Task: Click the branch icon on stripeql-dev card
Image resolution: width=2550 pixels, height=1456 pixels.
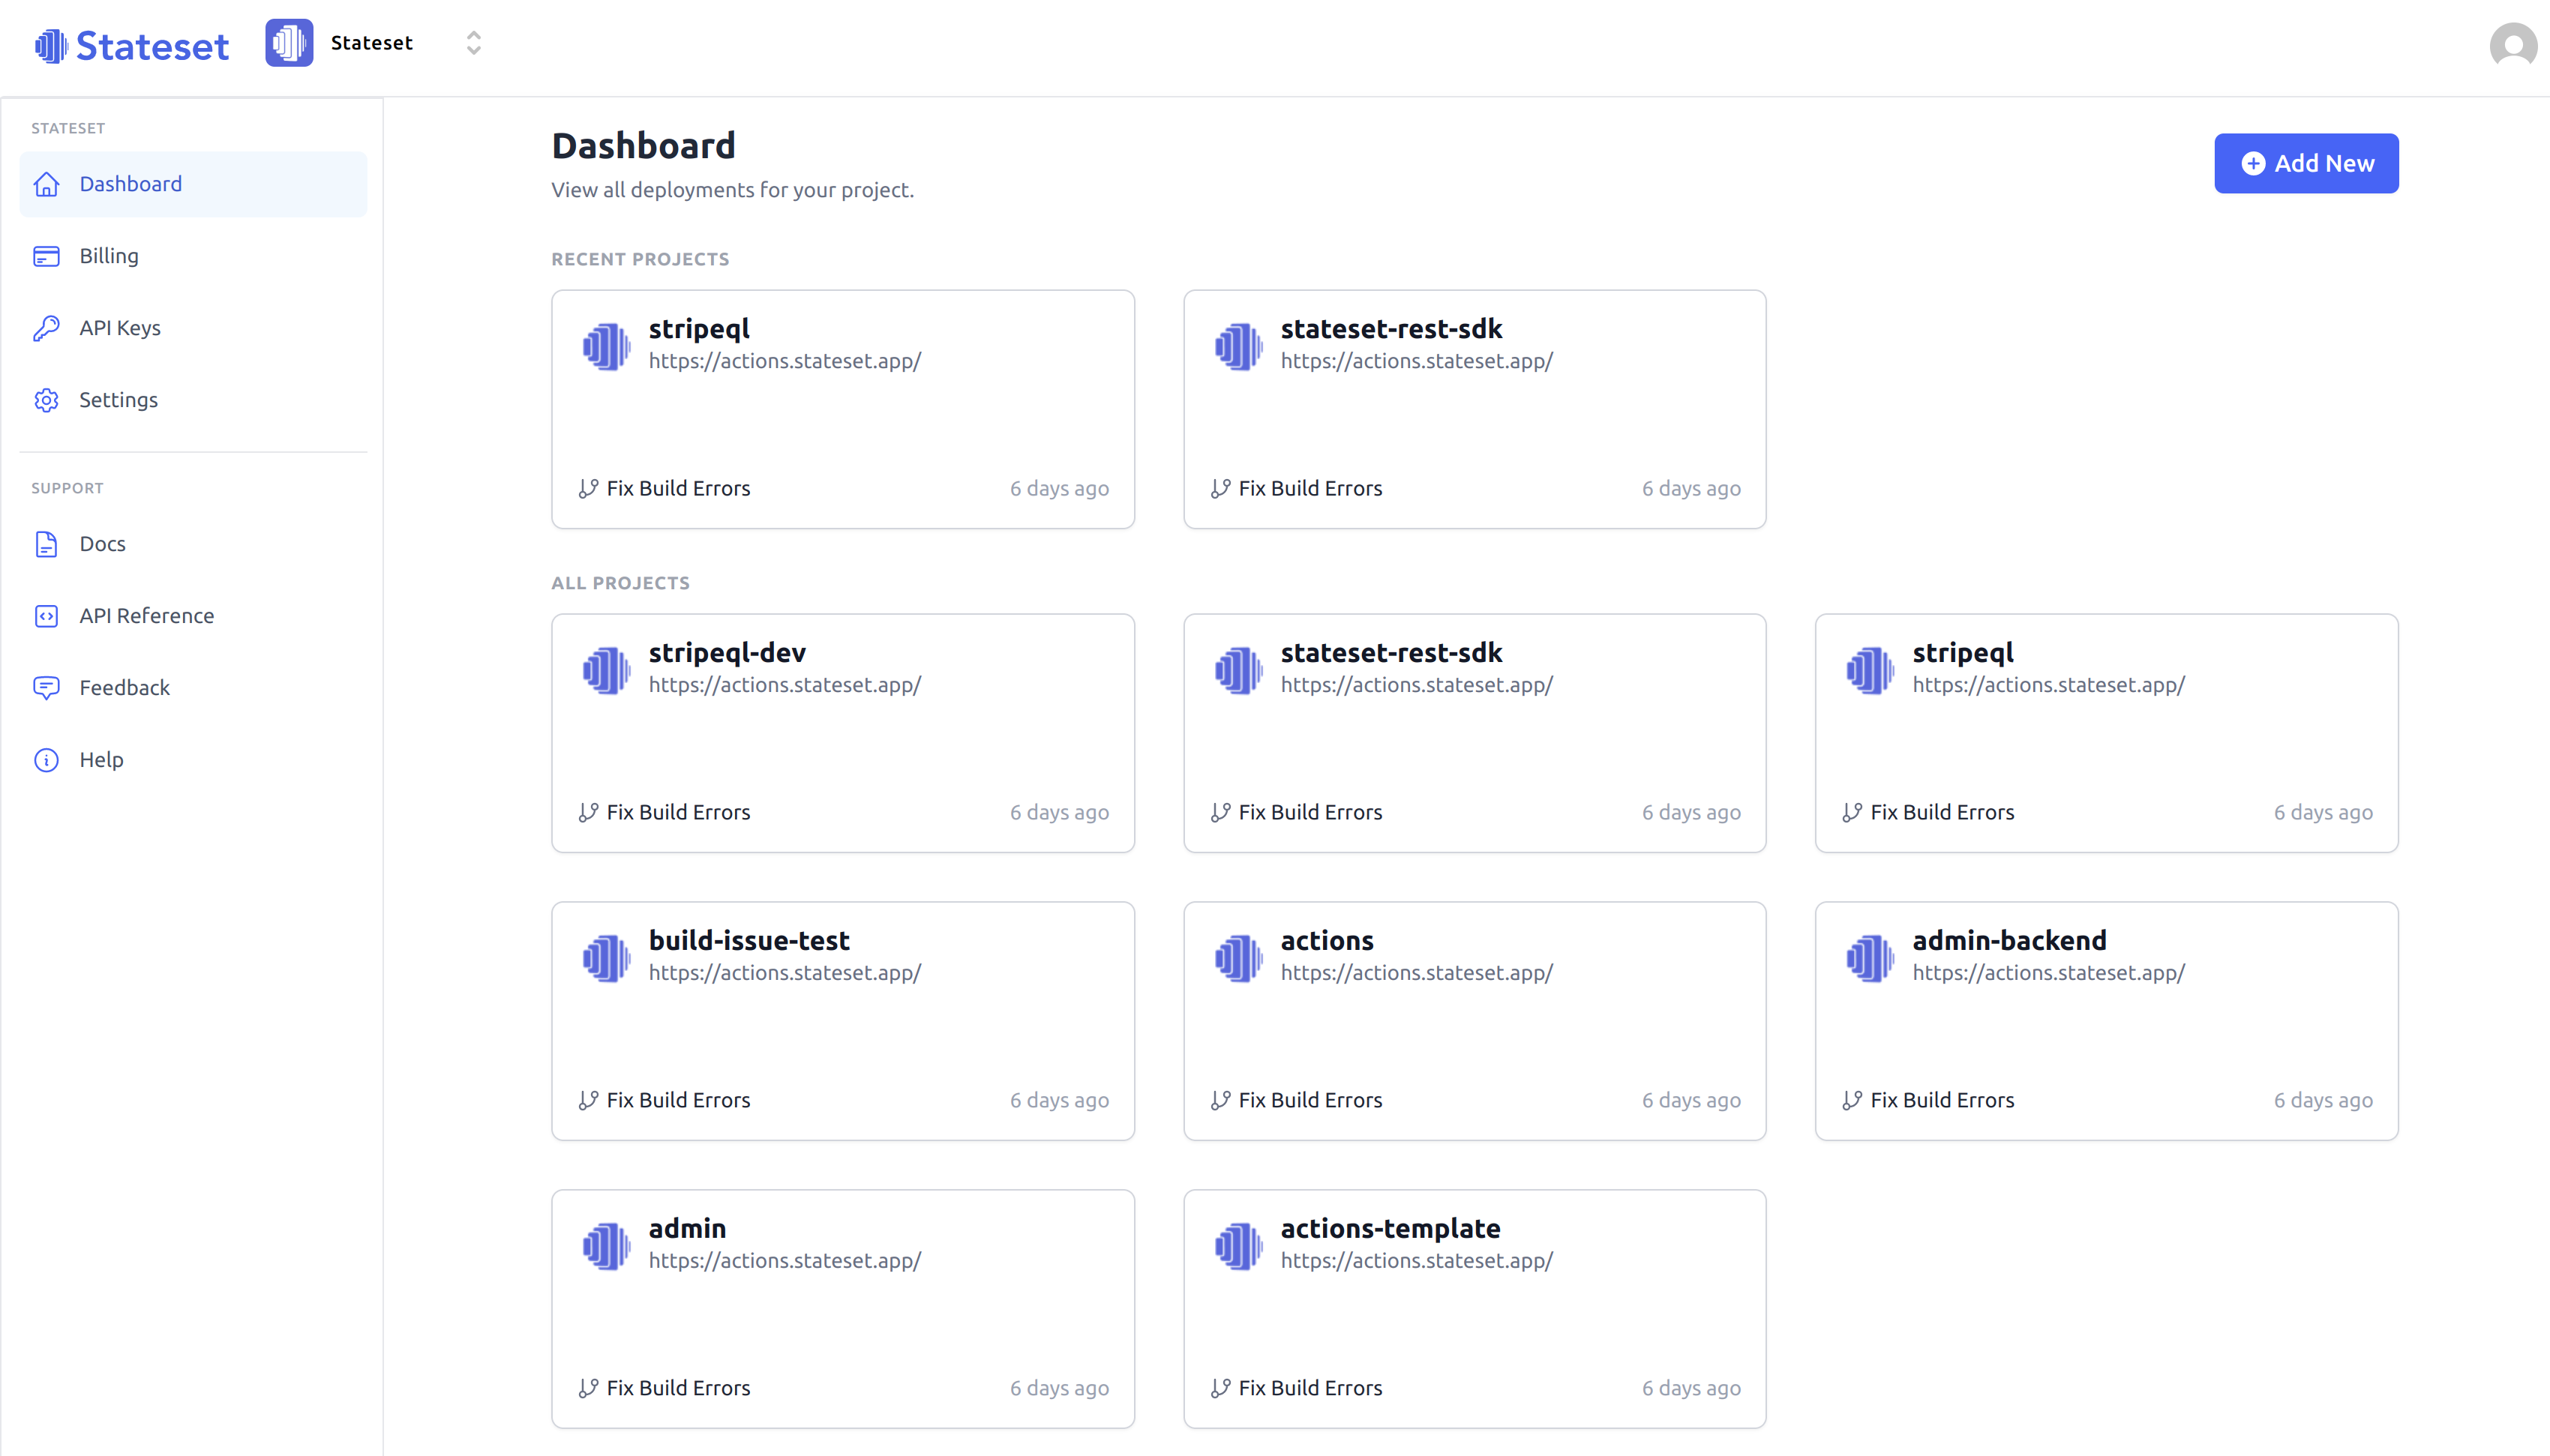Action: (x=588, y=812)
